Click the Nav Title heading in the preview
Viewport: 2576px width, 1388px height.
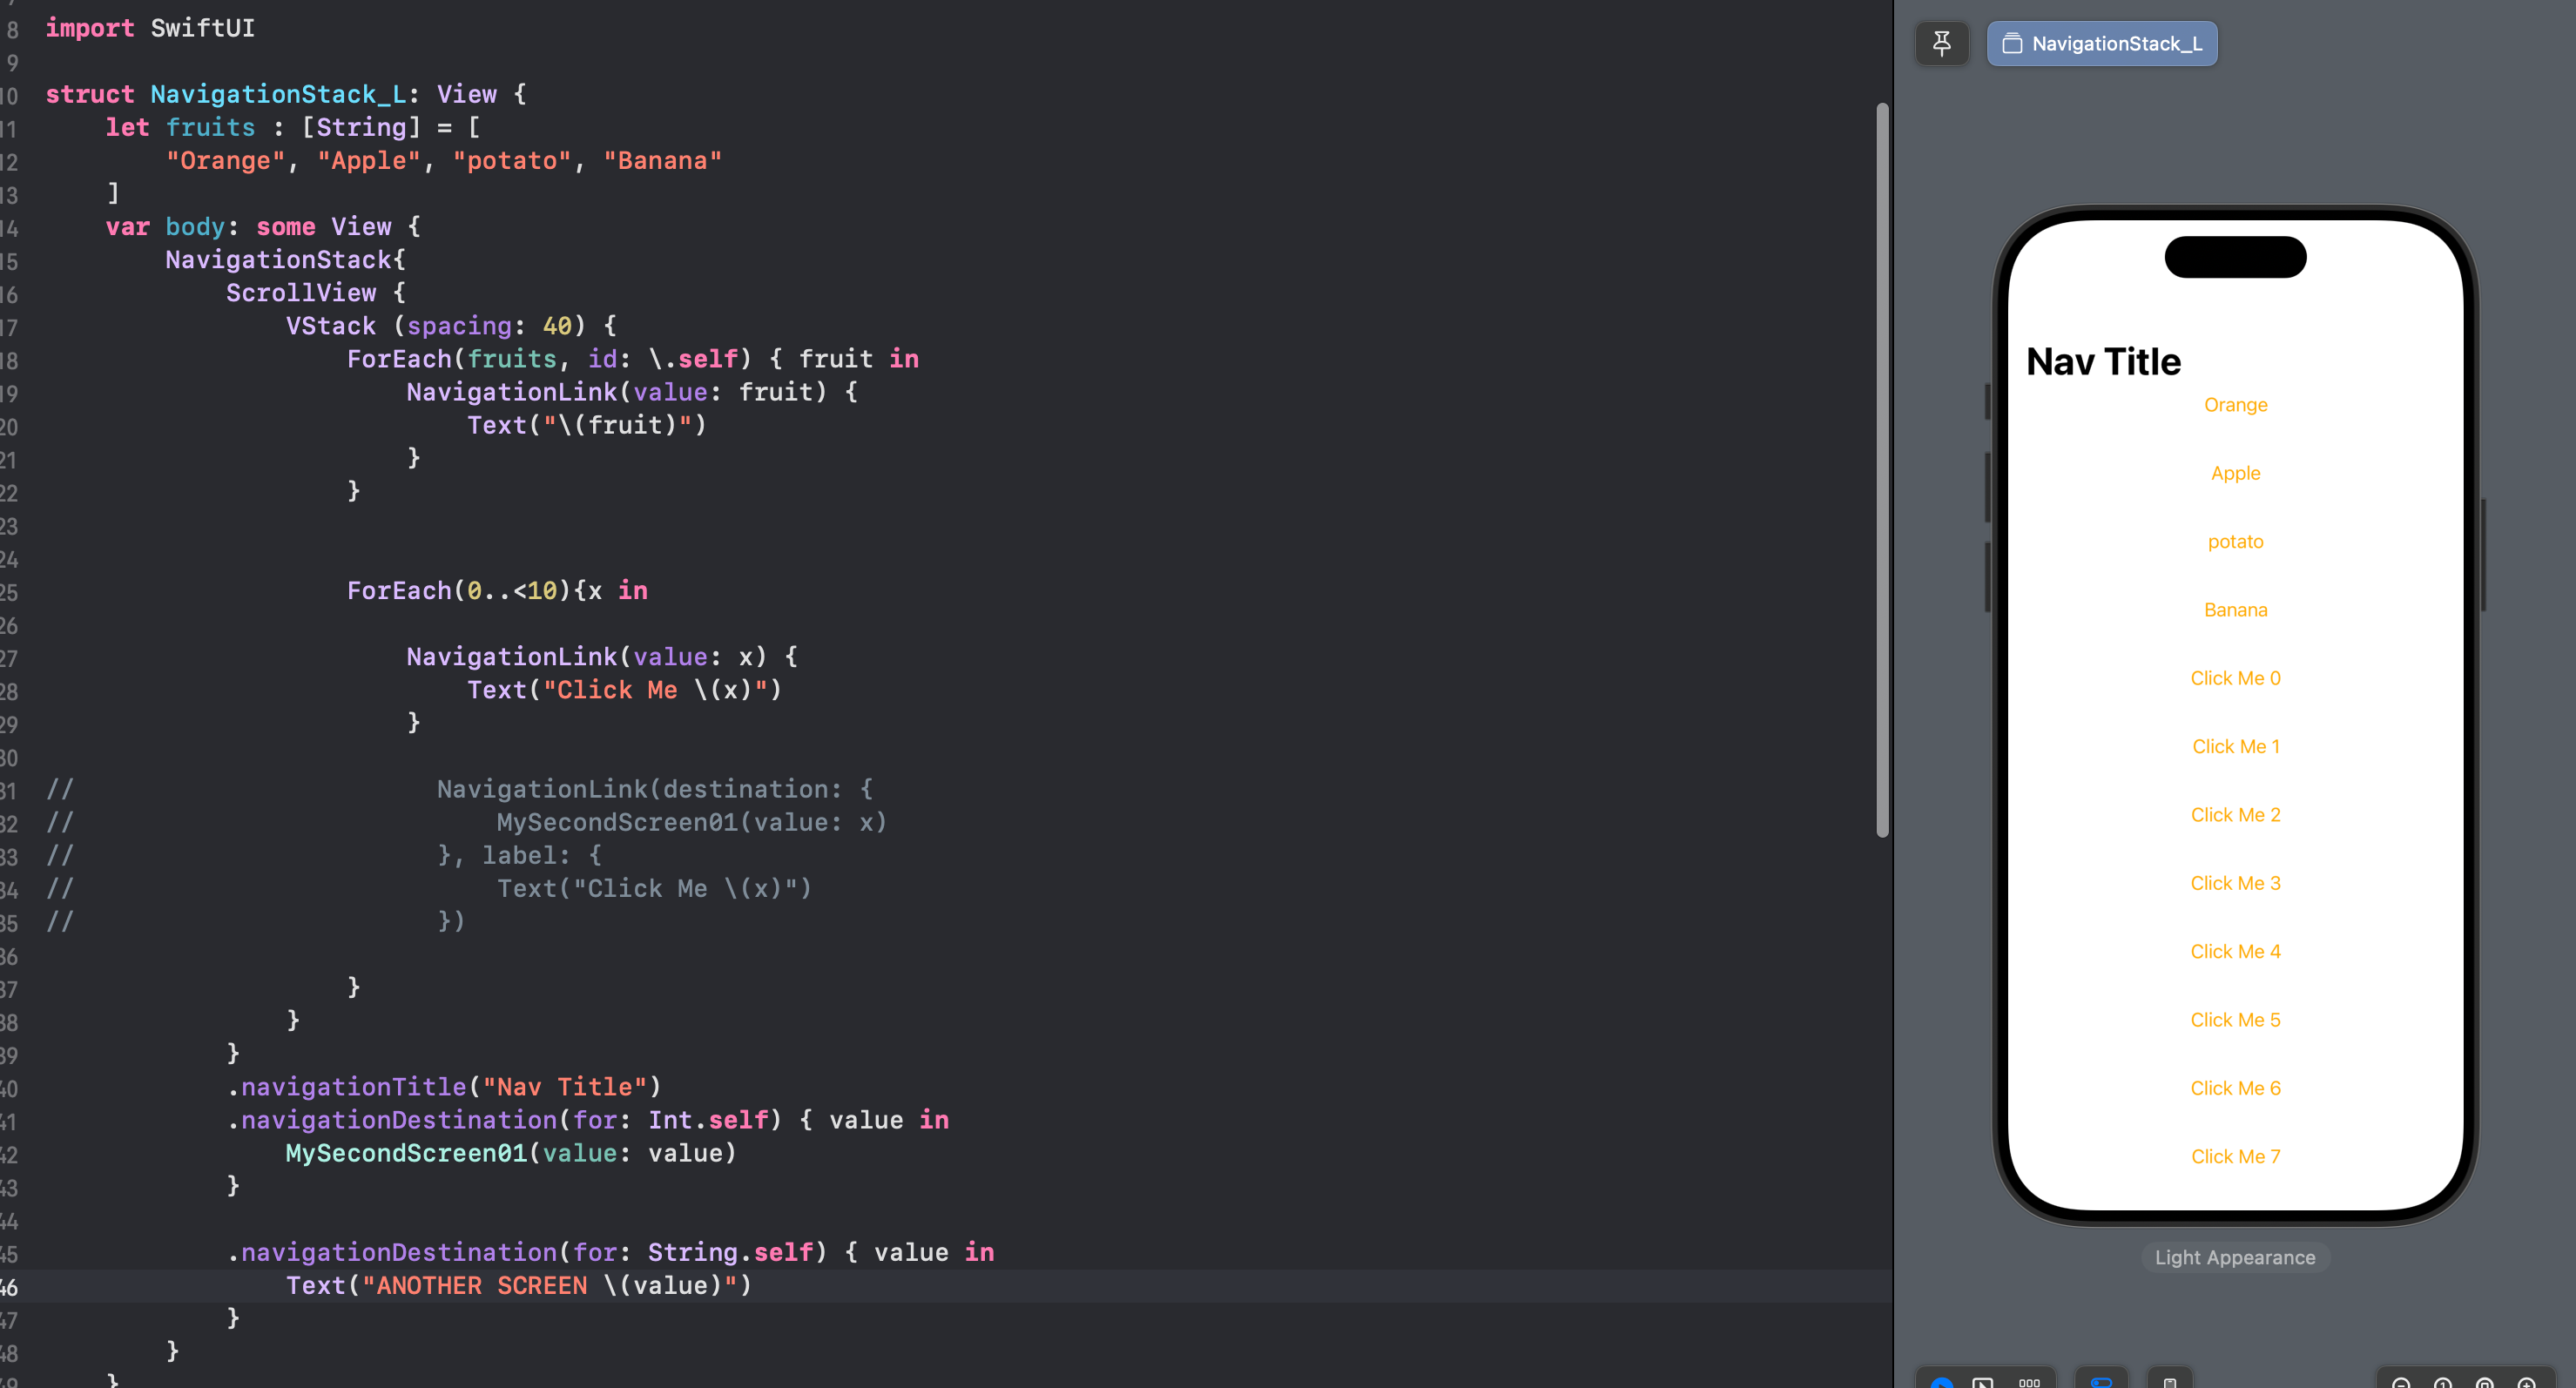coord(2103,362)
